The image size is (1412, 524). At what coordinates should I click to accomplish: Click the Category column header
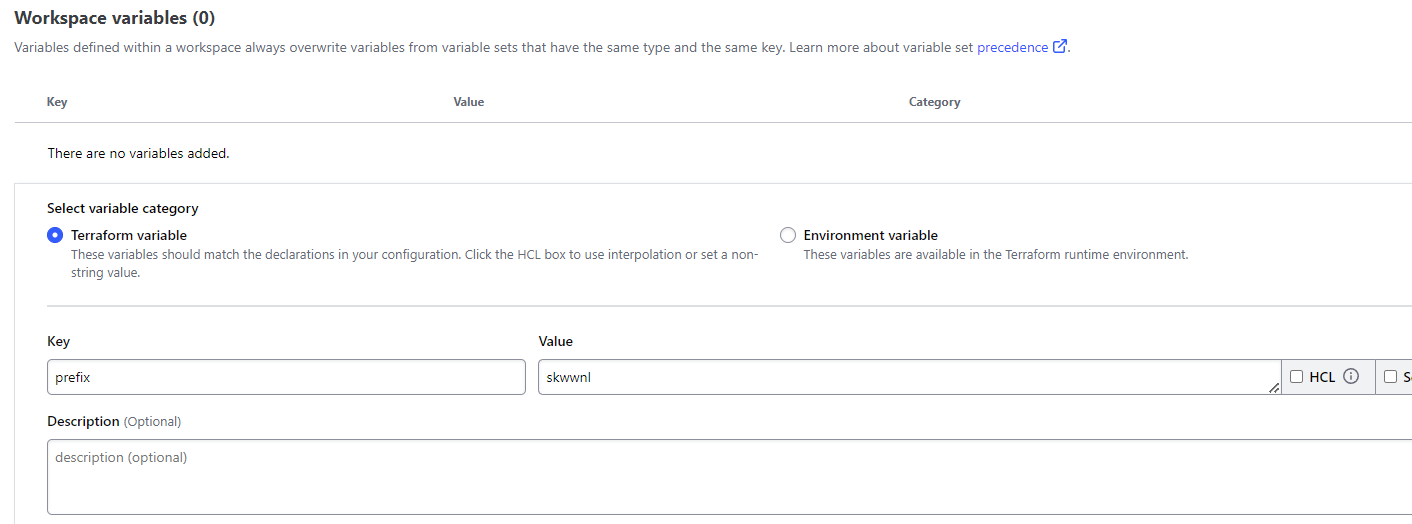point(934,102)
